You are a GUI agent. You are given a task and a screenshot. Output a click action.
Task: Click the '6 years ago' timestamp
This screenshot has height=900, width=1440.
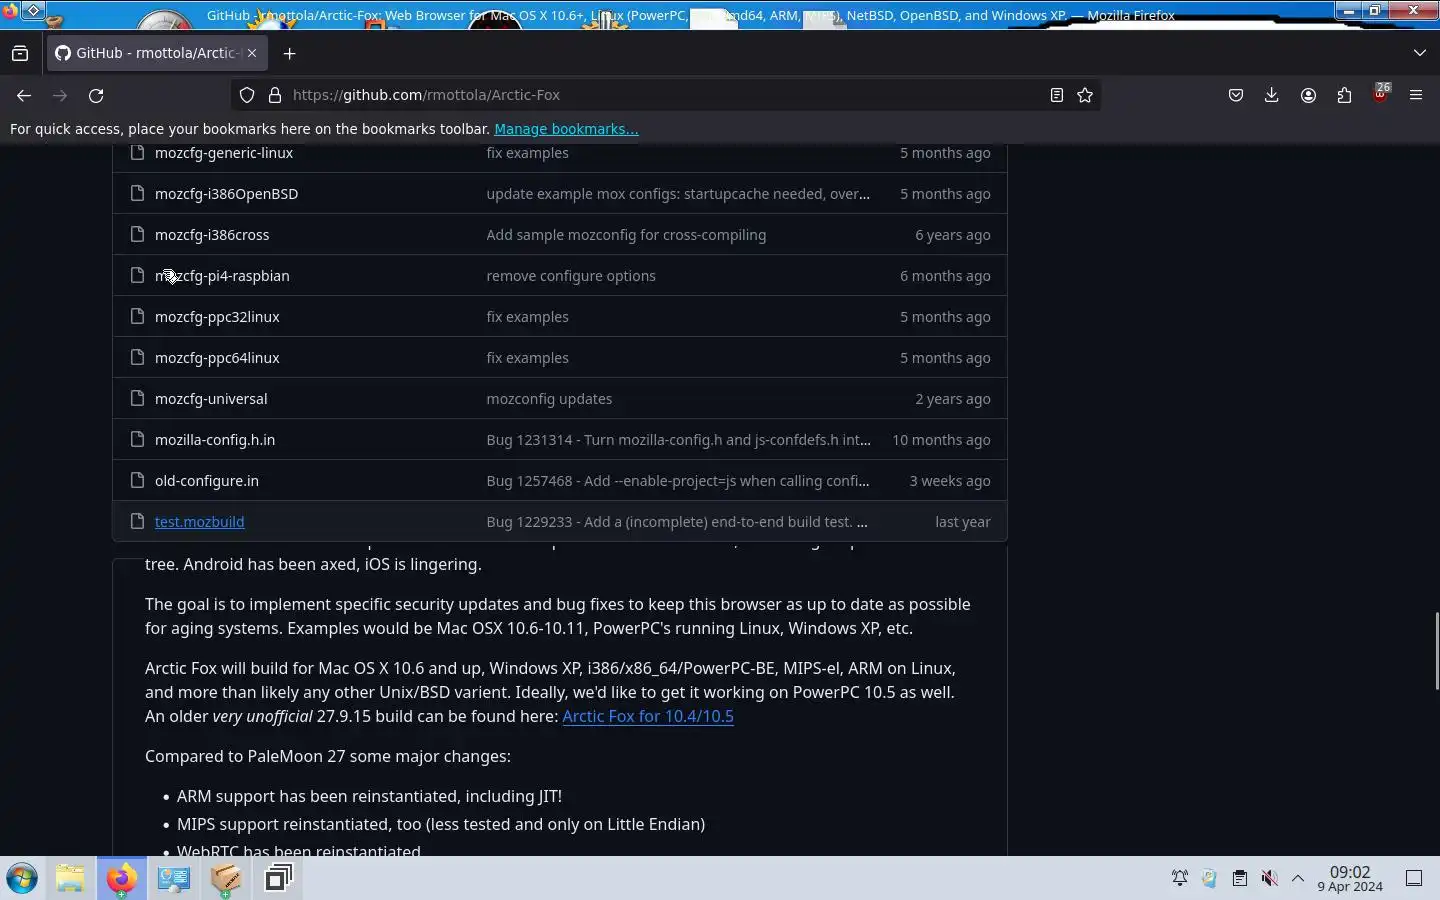(953, 235)
